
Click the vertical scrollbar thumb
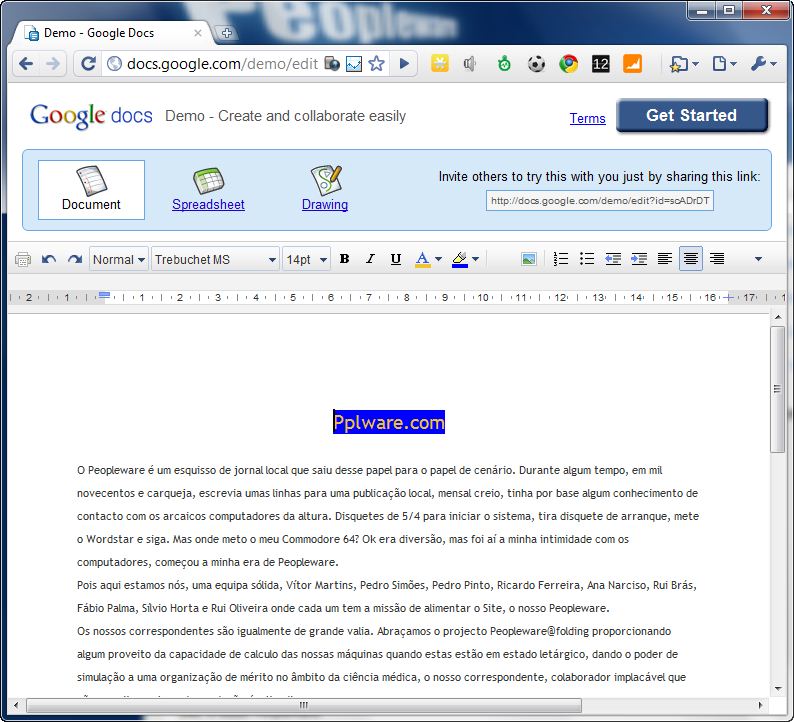[777, 389]
